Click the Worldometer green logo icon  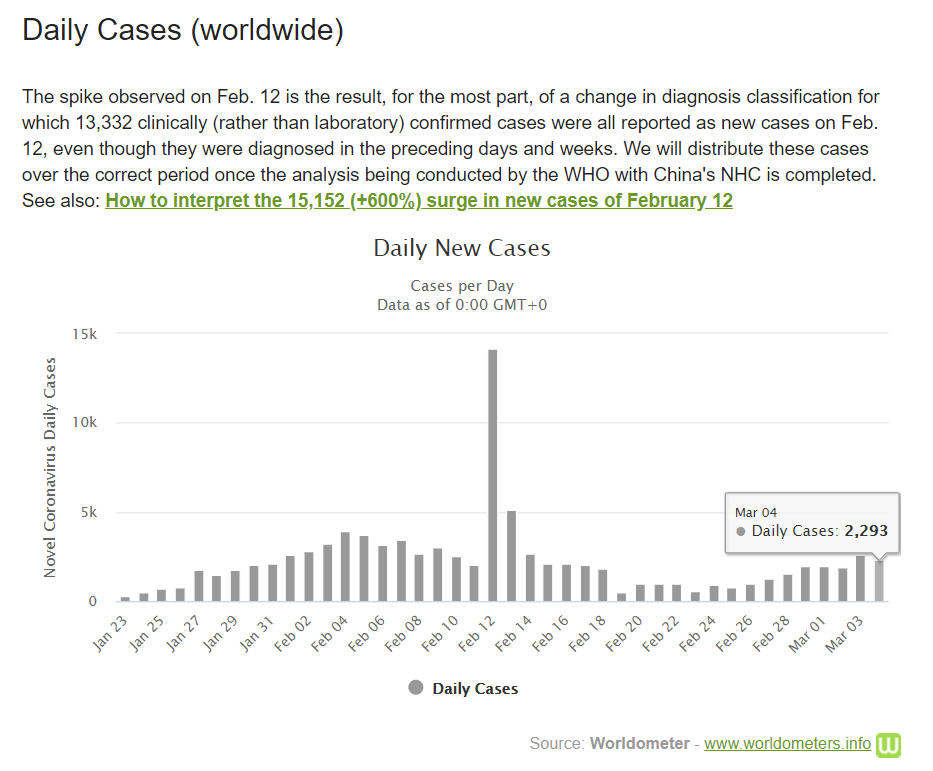coord(889,744)
